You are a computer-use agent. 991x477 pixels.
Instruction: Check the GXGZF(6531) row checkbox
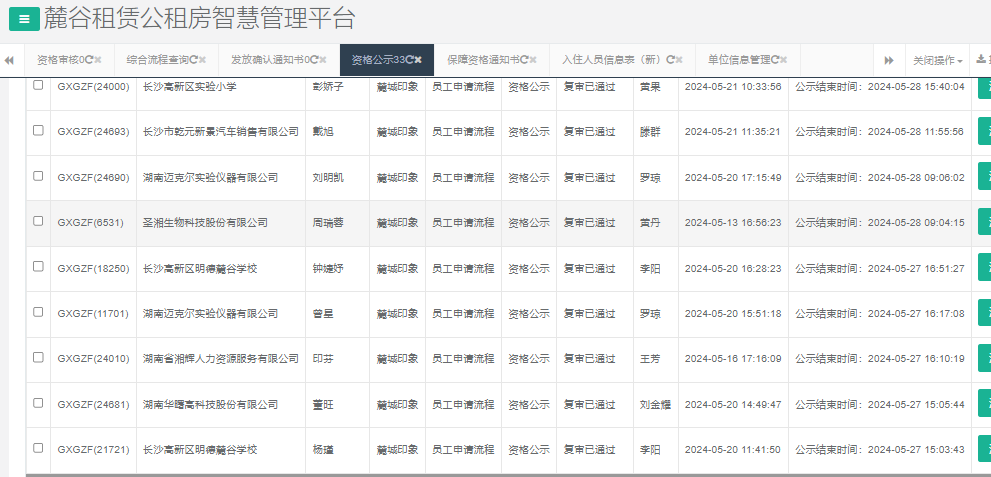click(39, 221)
